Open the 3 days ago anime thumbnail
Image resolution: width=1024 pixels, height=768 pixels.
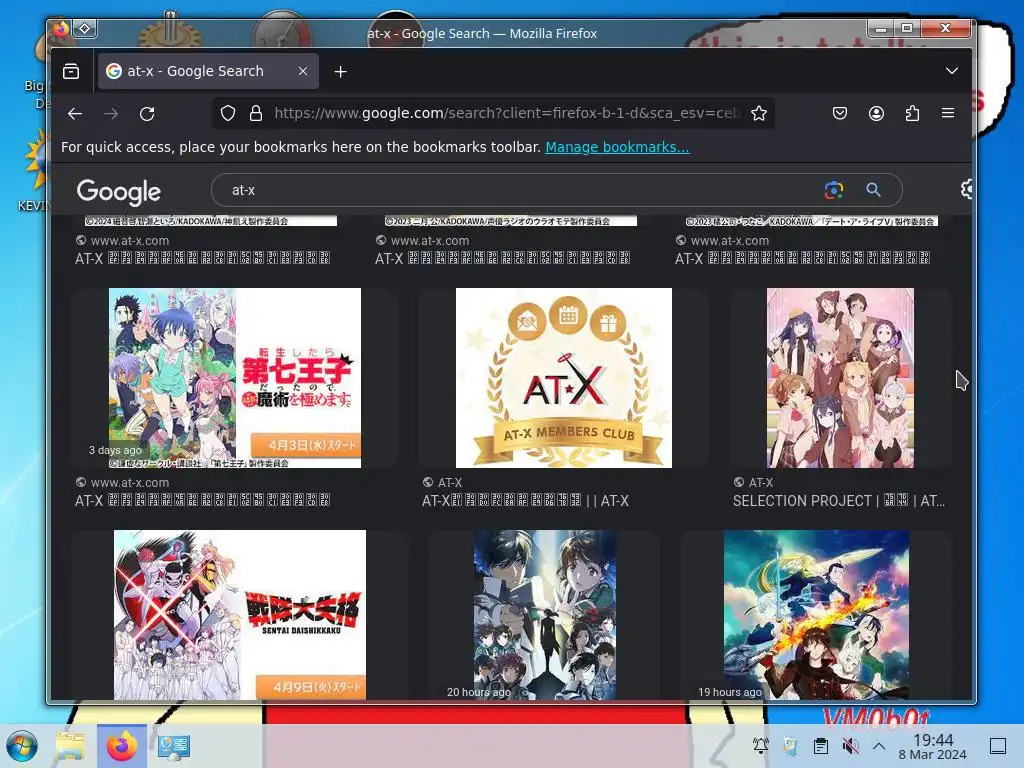[234, 378]
